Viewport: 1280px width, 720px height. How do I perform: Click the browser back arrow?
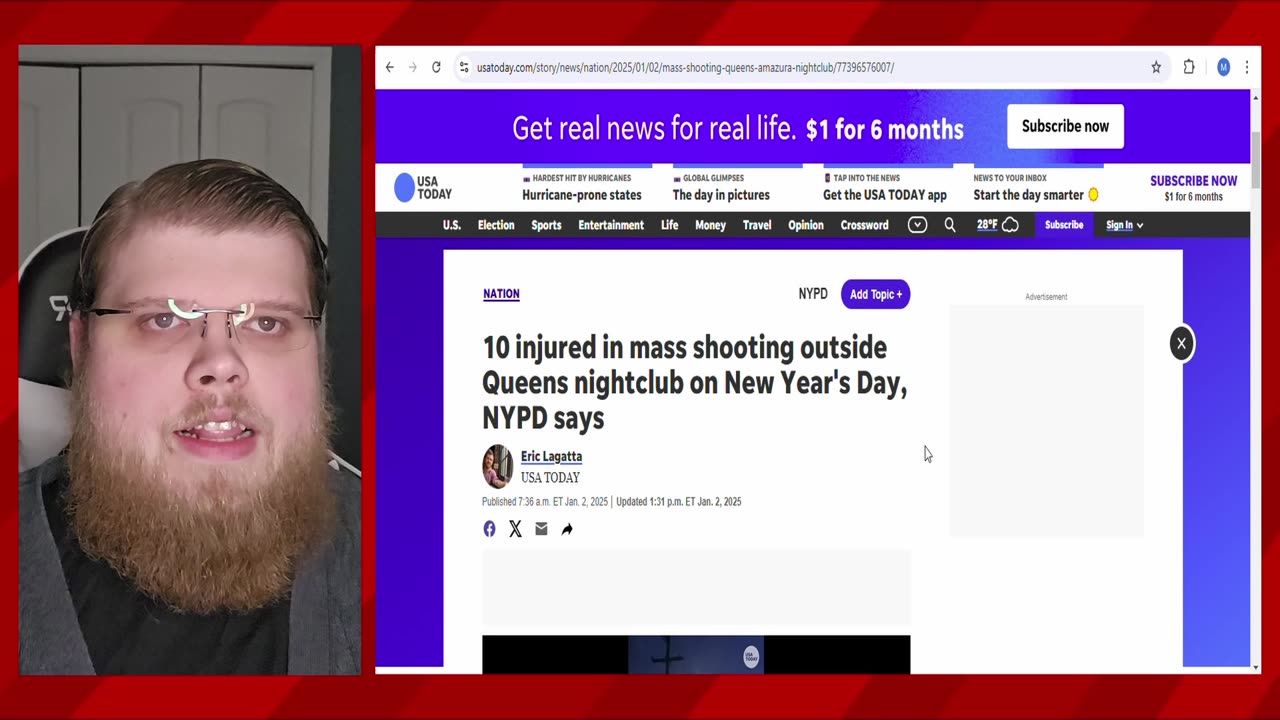[390, 67]
